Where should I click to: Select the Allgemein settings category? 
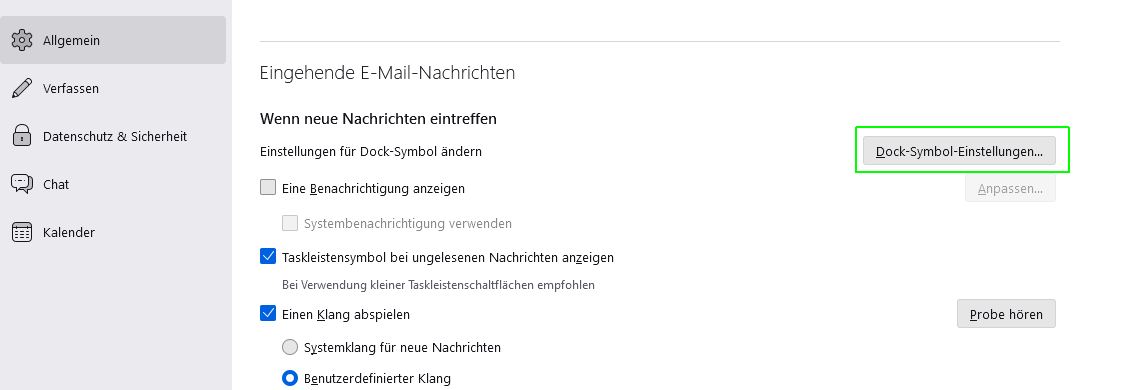pyautogui.click(x=113, y=40)
